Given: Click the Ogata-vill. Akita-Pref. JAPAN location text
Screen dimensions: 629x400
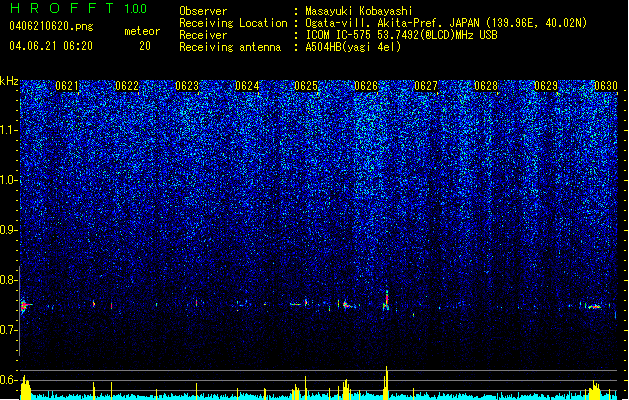Looking at the screenshot, I should (446, 23).
